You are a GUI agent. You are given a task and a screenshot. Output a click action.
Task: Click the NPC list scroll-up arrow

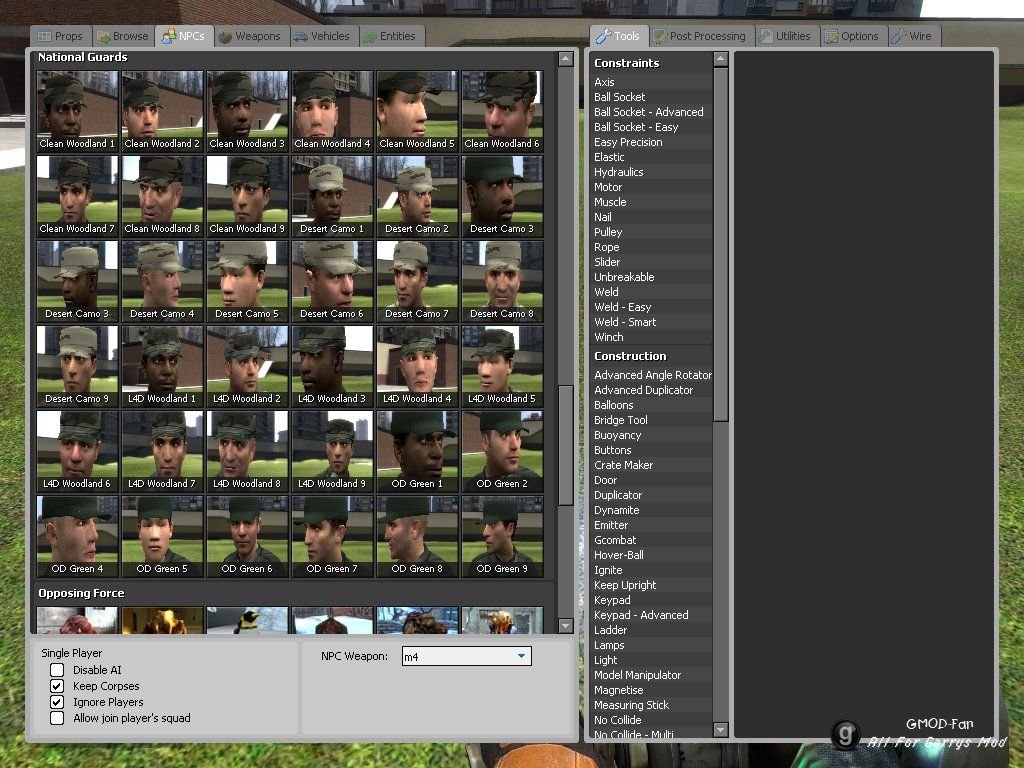tap(566, 59)
